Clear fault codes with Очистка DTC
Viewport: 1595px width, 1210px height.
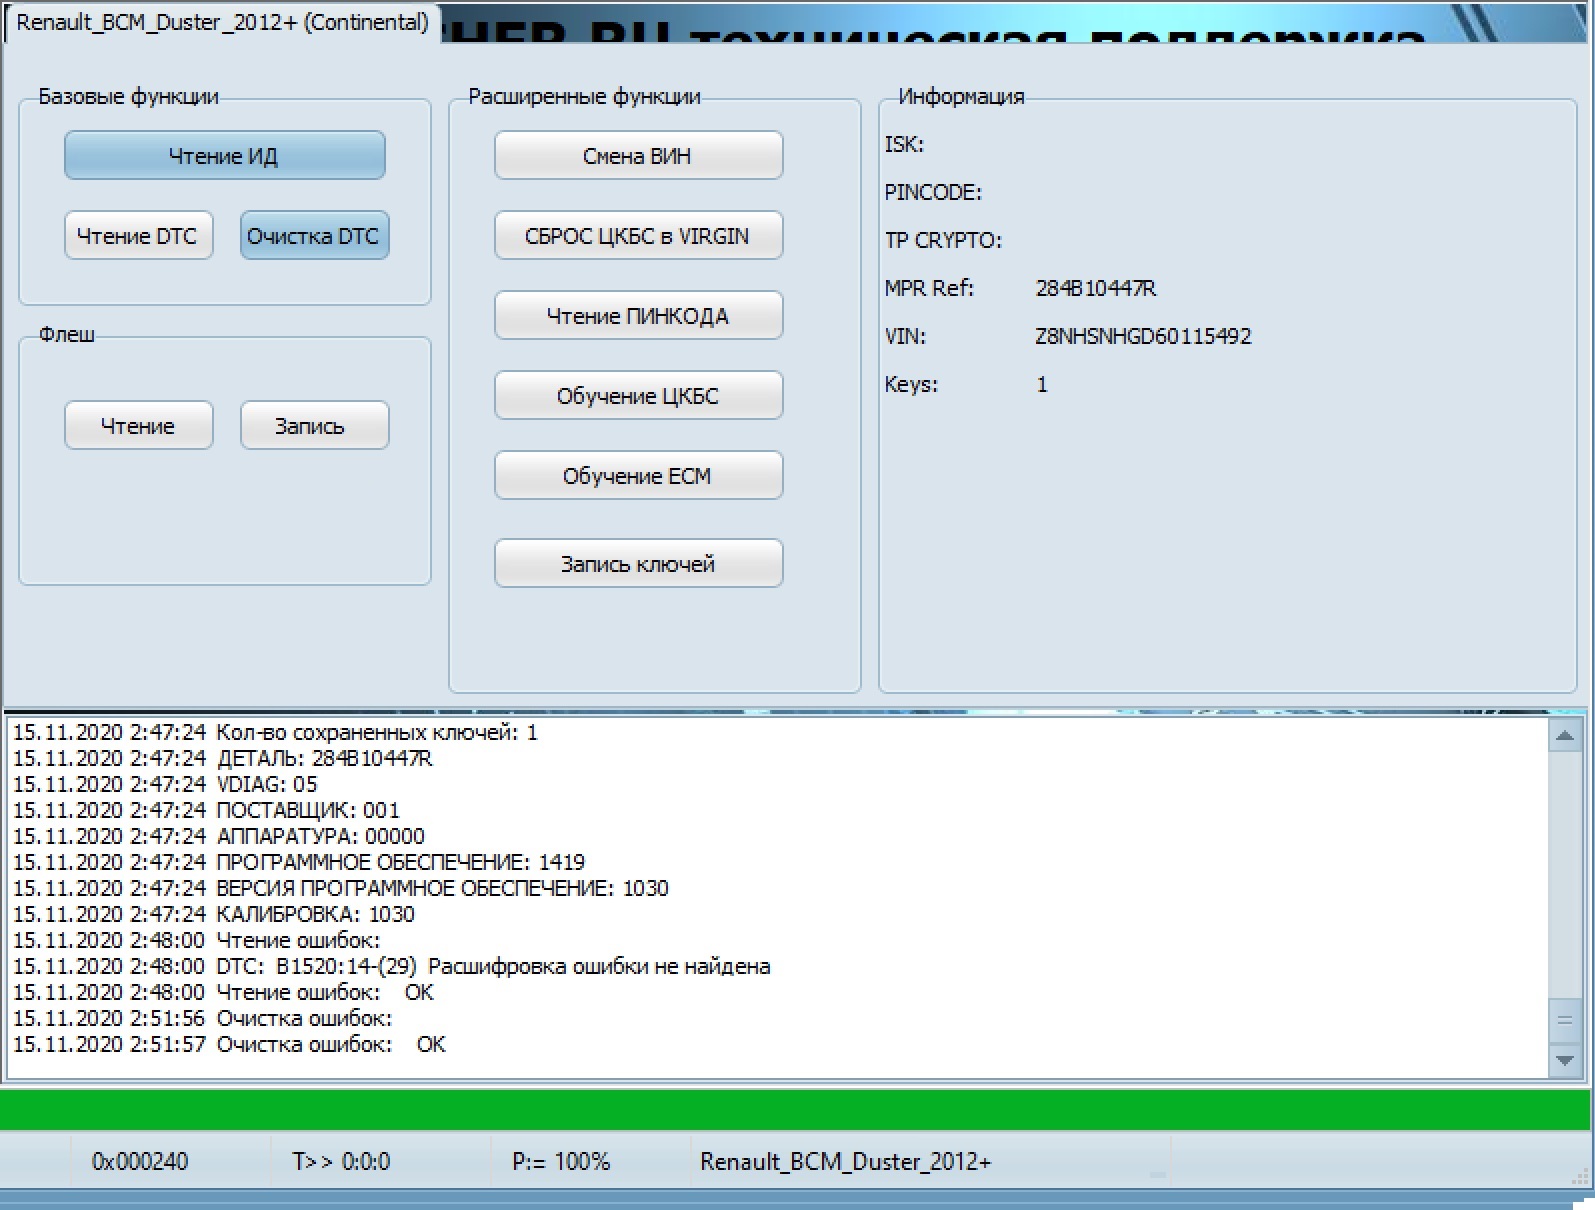click(313, 236)
